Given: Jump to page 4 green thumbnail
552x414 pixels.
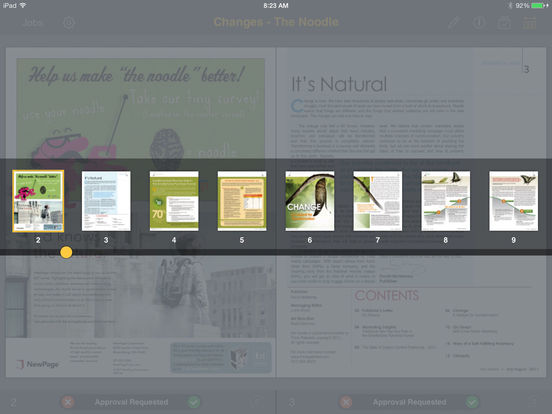Looking at the screenshot, I should [x=174, y=201].
